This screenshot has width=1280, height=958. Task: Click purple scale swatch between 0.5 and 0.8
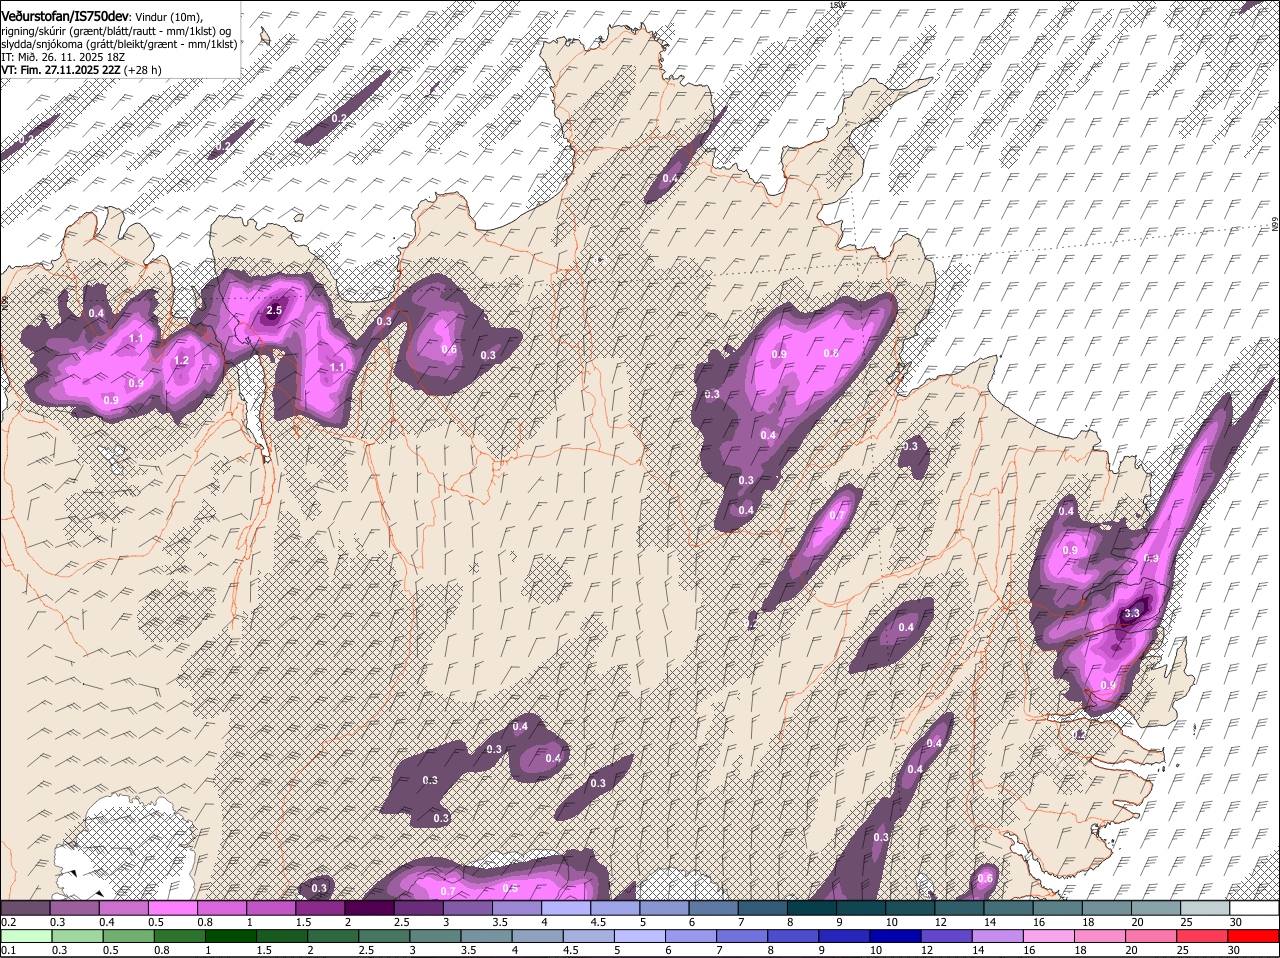(x=172, y=908)
